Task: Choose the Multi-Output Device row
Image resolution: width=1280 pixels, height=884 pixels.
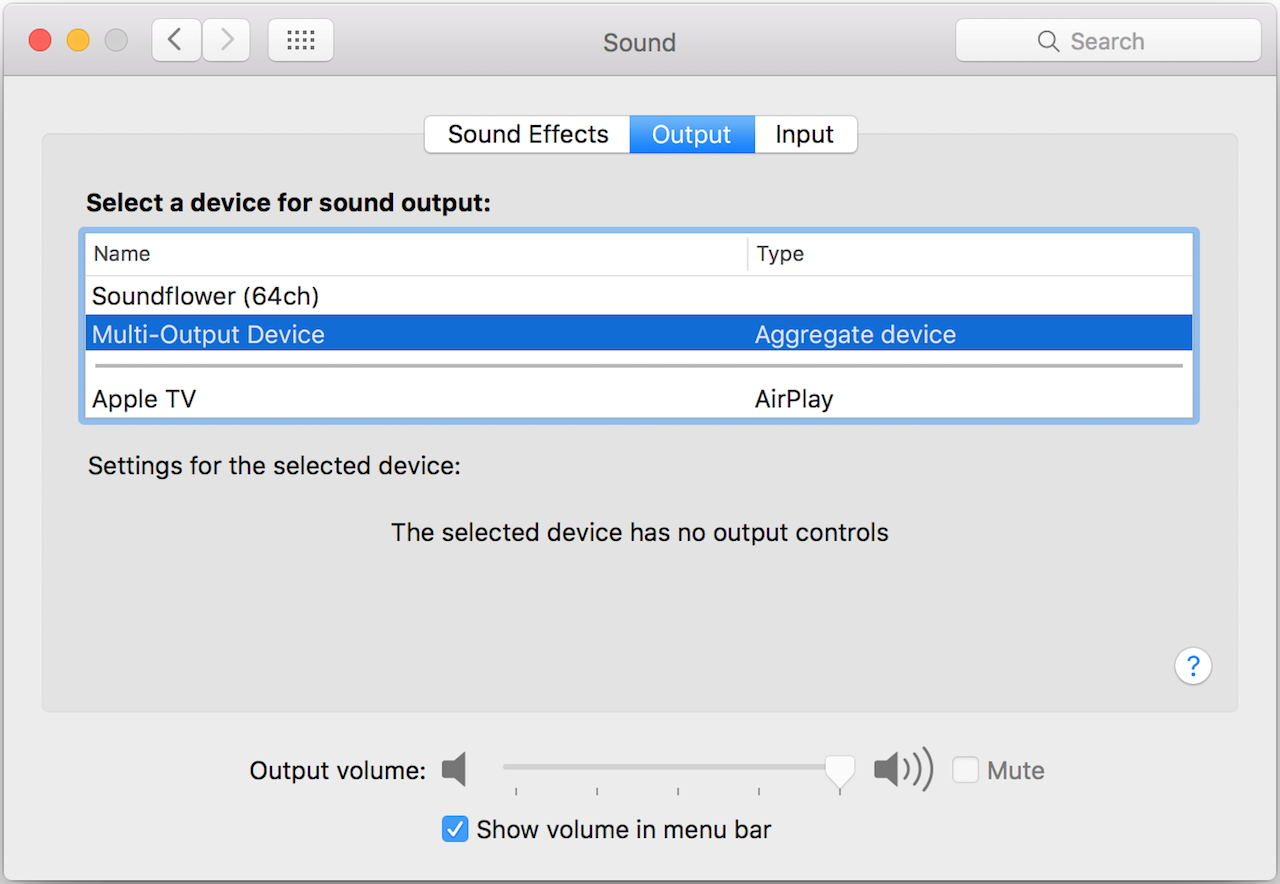Action: click(209, 334)
